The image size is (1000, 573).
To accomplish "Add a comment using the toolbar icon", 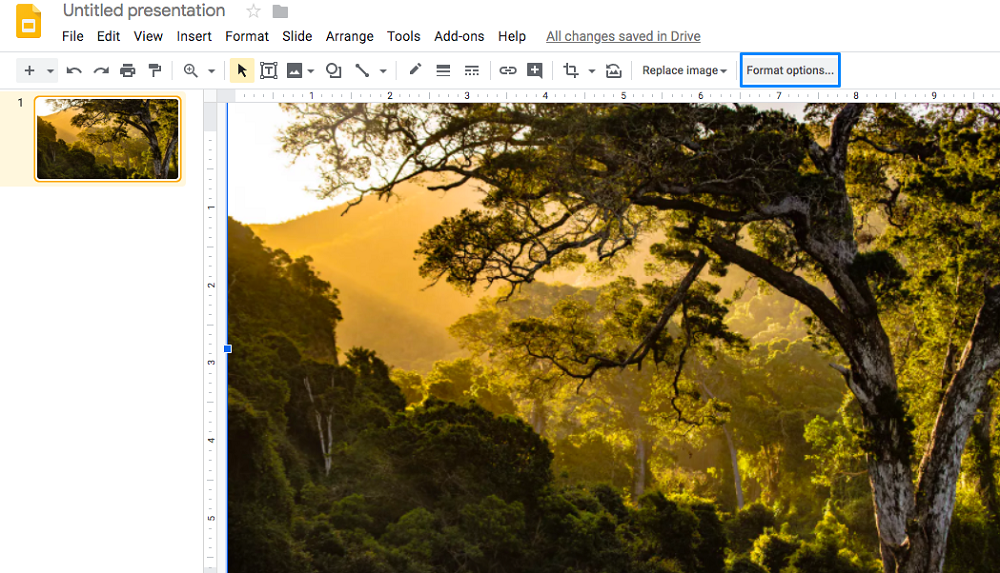I will pyautogui.click(x=535, y=71).
